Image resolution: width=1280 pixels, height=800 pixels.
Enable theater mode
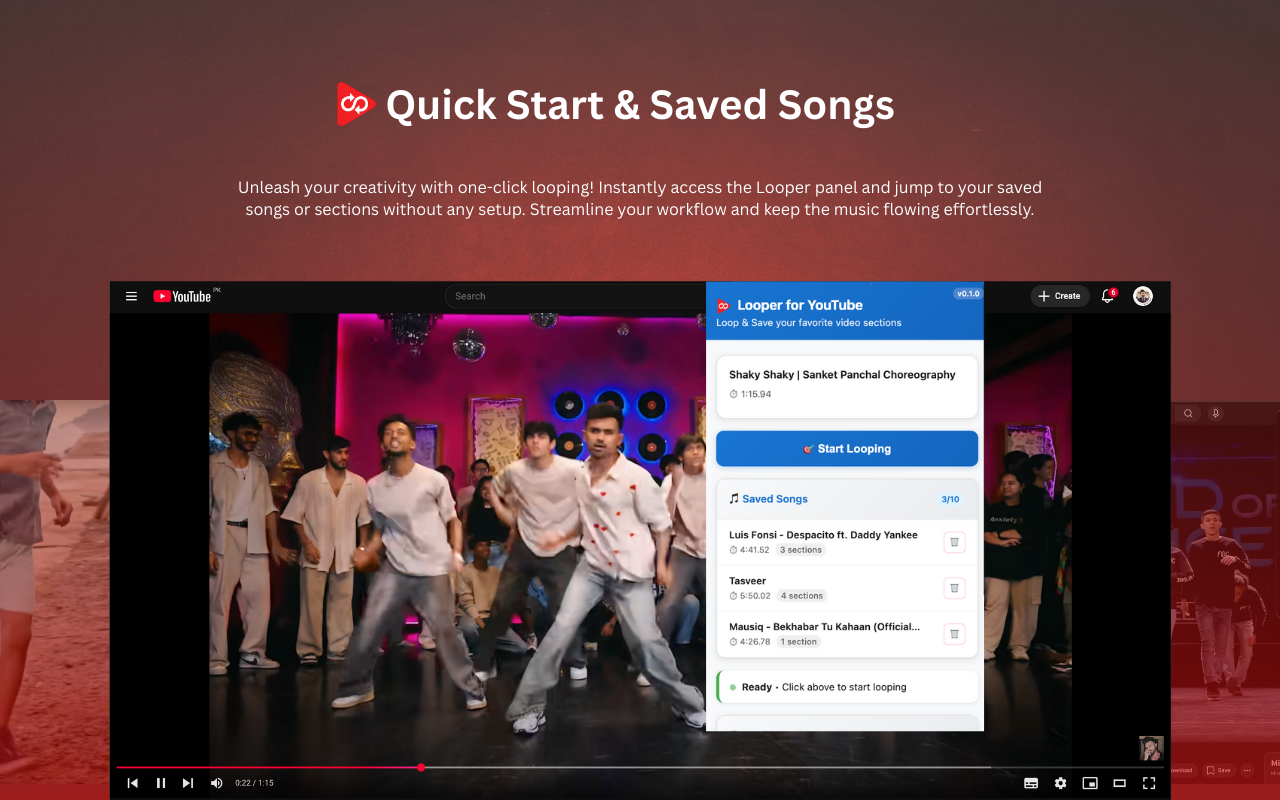click(x=1120, y=783)
